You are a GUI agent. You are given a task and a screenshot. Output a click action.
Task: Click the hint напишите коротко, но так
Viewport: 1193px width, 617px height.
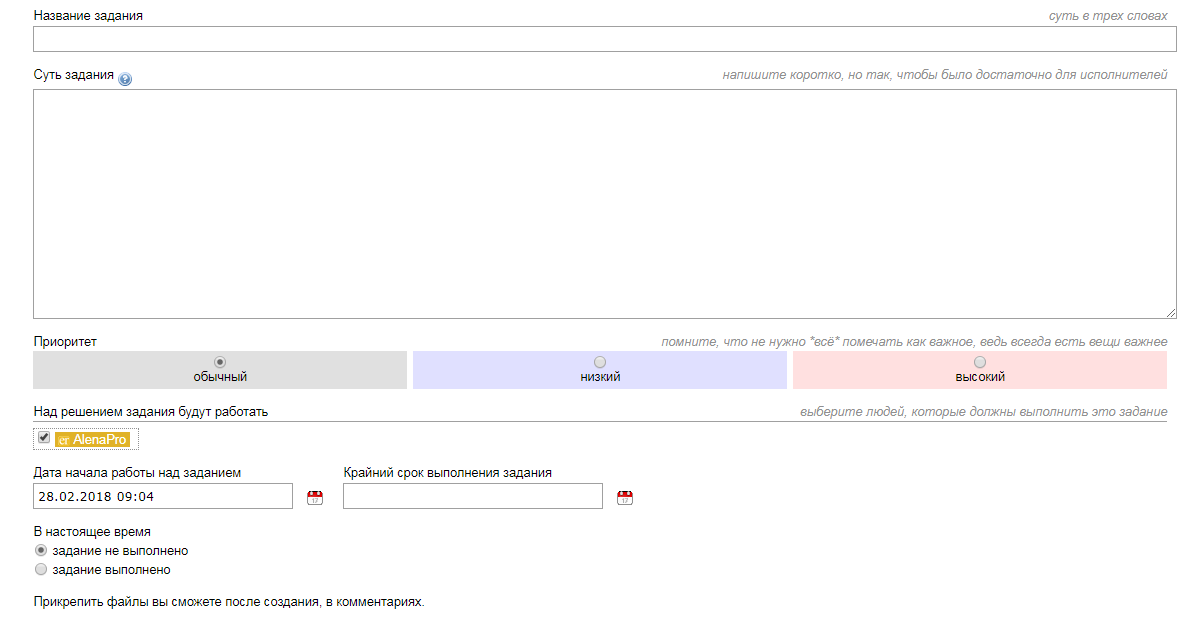click(x=945, y=75)
